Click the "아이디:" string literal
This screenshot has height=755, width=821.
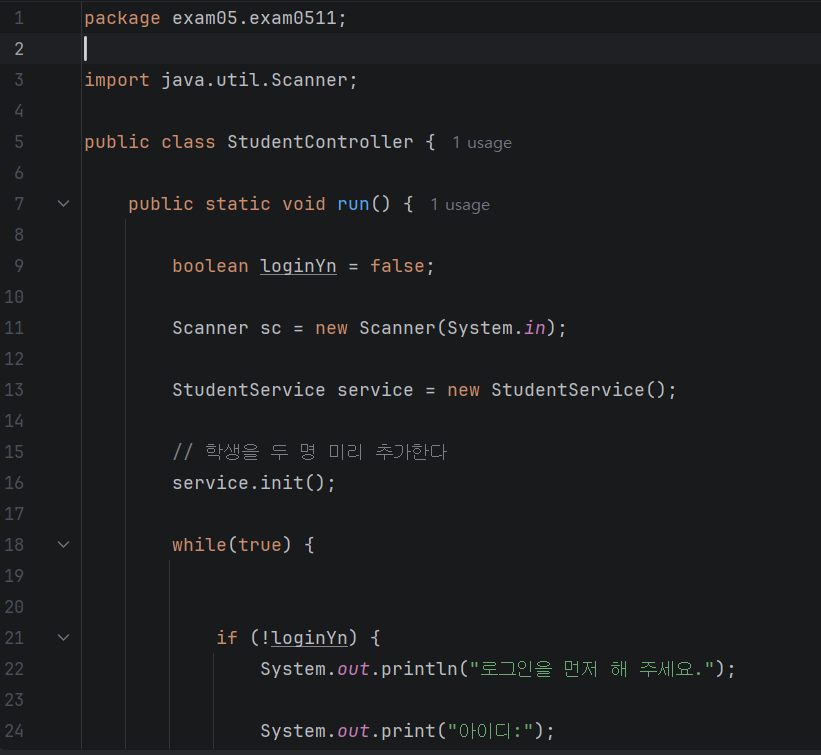[490, 730]
